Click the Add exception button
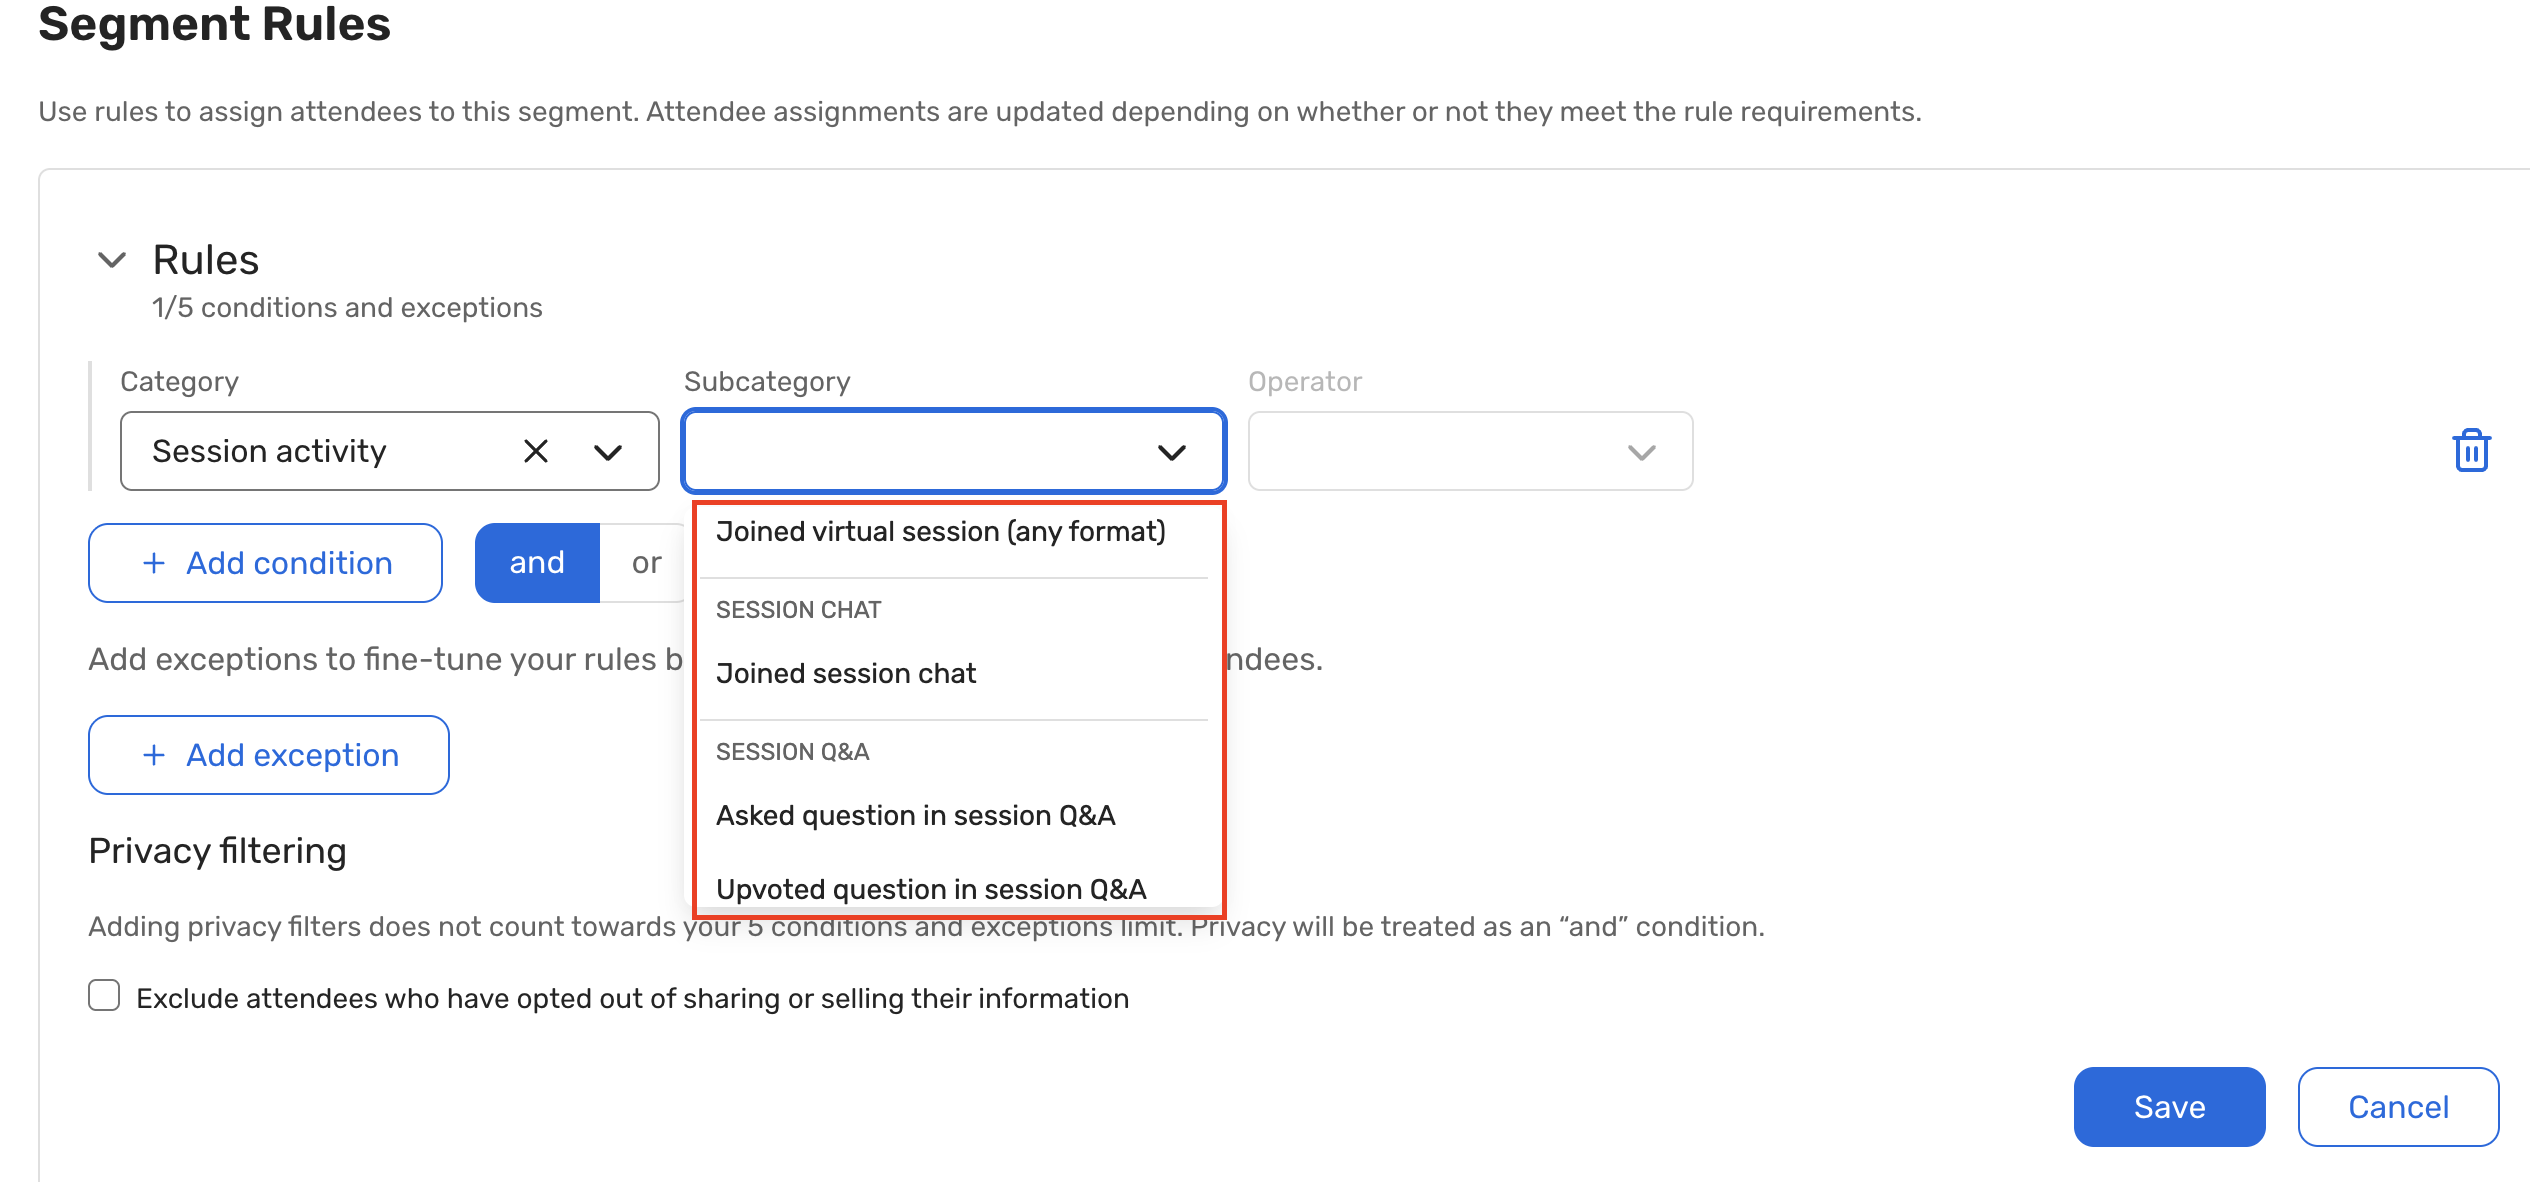 (x=268, y=755)
